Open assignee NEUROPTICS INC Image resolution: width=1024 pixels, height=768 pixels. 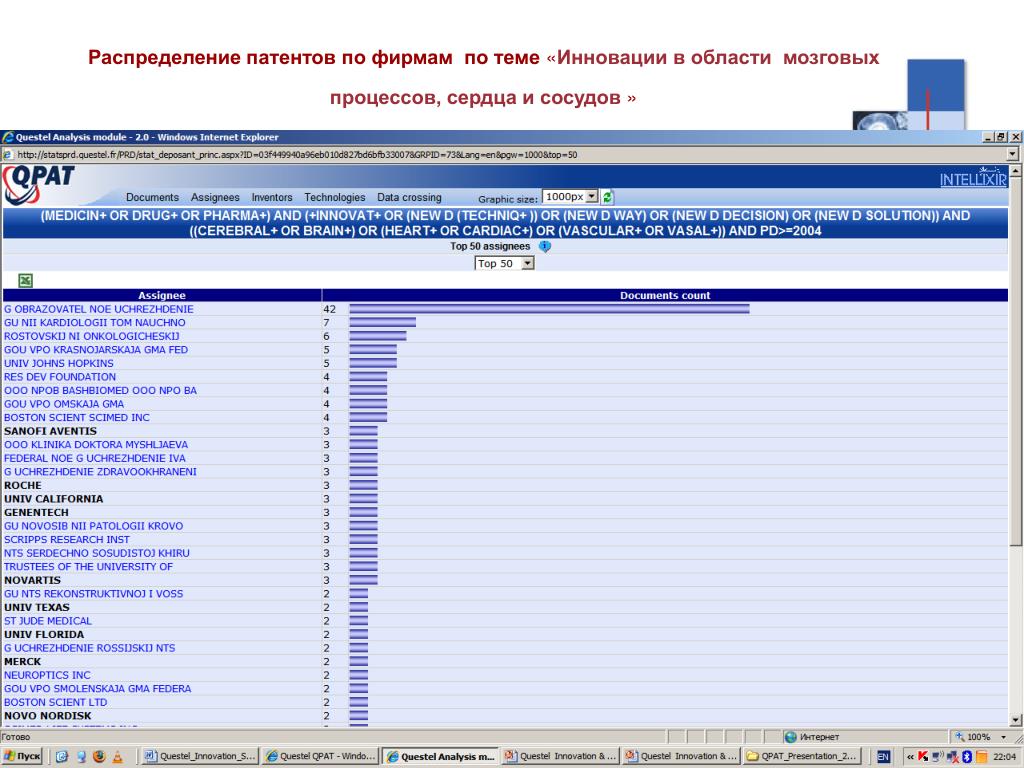click(48, 675)
